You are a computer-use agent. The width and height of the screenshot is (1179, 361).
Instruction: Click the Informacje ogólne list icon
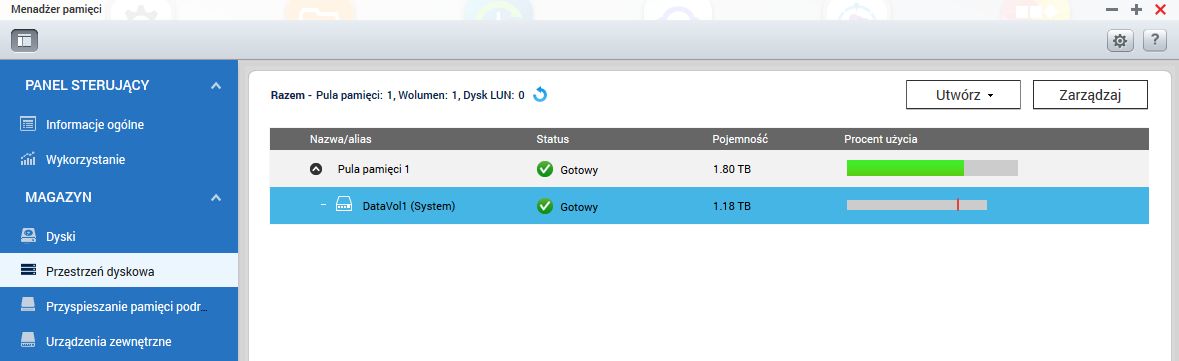pyautogui.click(x=28, y=124)
